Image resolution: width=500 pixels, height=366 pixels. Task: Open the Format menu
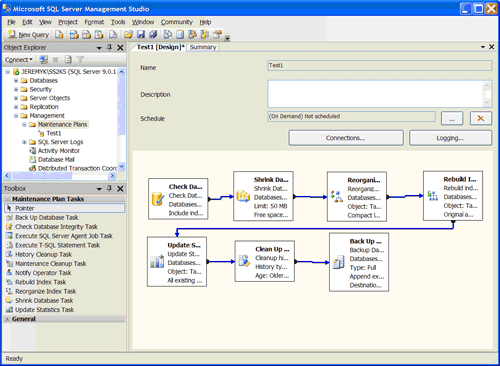click(x=94, y=22)
